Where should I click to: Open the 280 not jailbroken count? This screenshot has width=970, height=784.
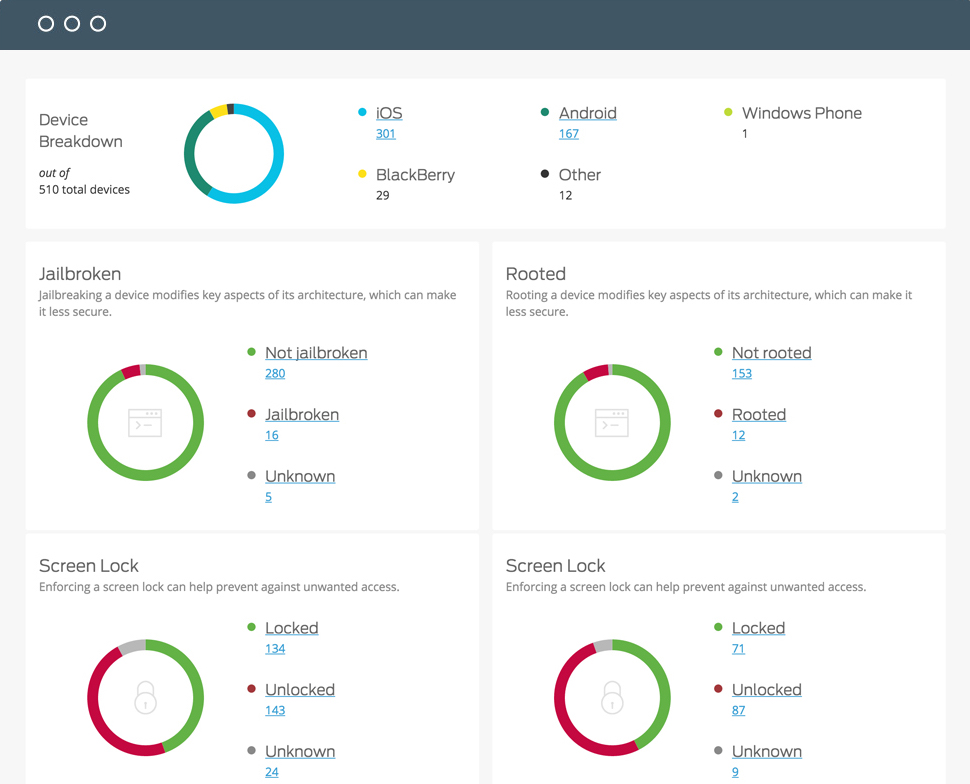point(275,373)
